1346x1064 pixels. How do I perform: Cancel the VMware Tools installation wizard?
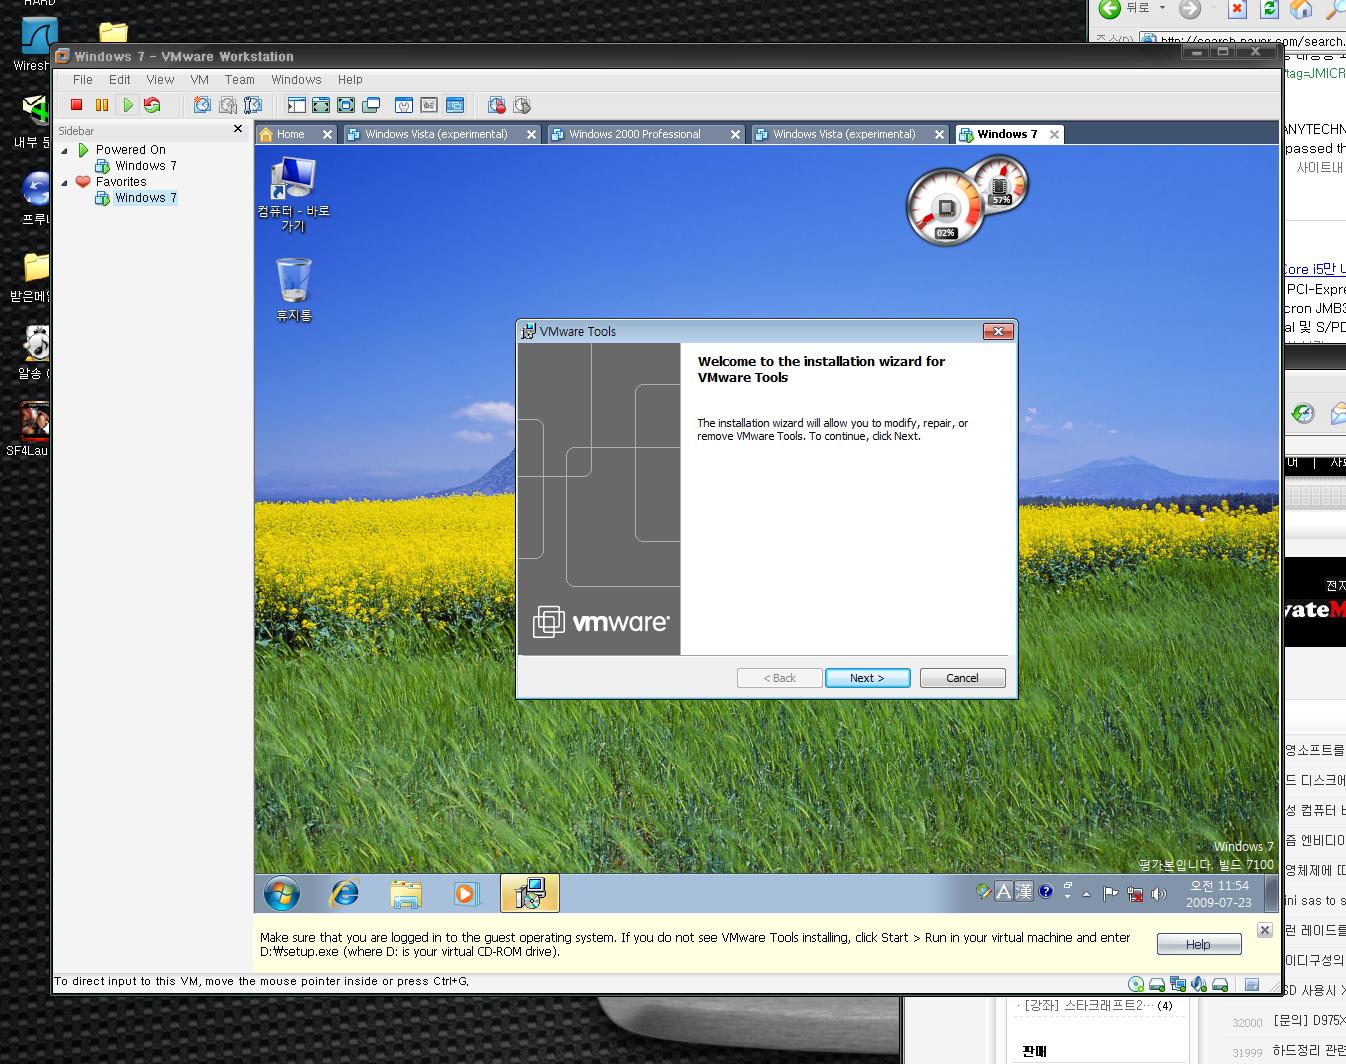click(962, 678)
